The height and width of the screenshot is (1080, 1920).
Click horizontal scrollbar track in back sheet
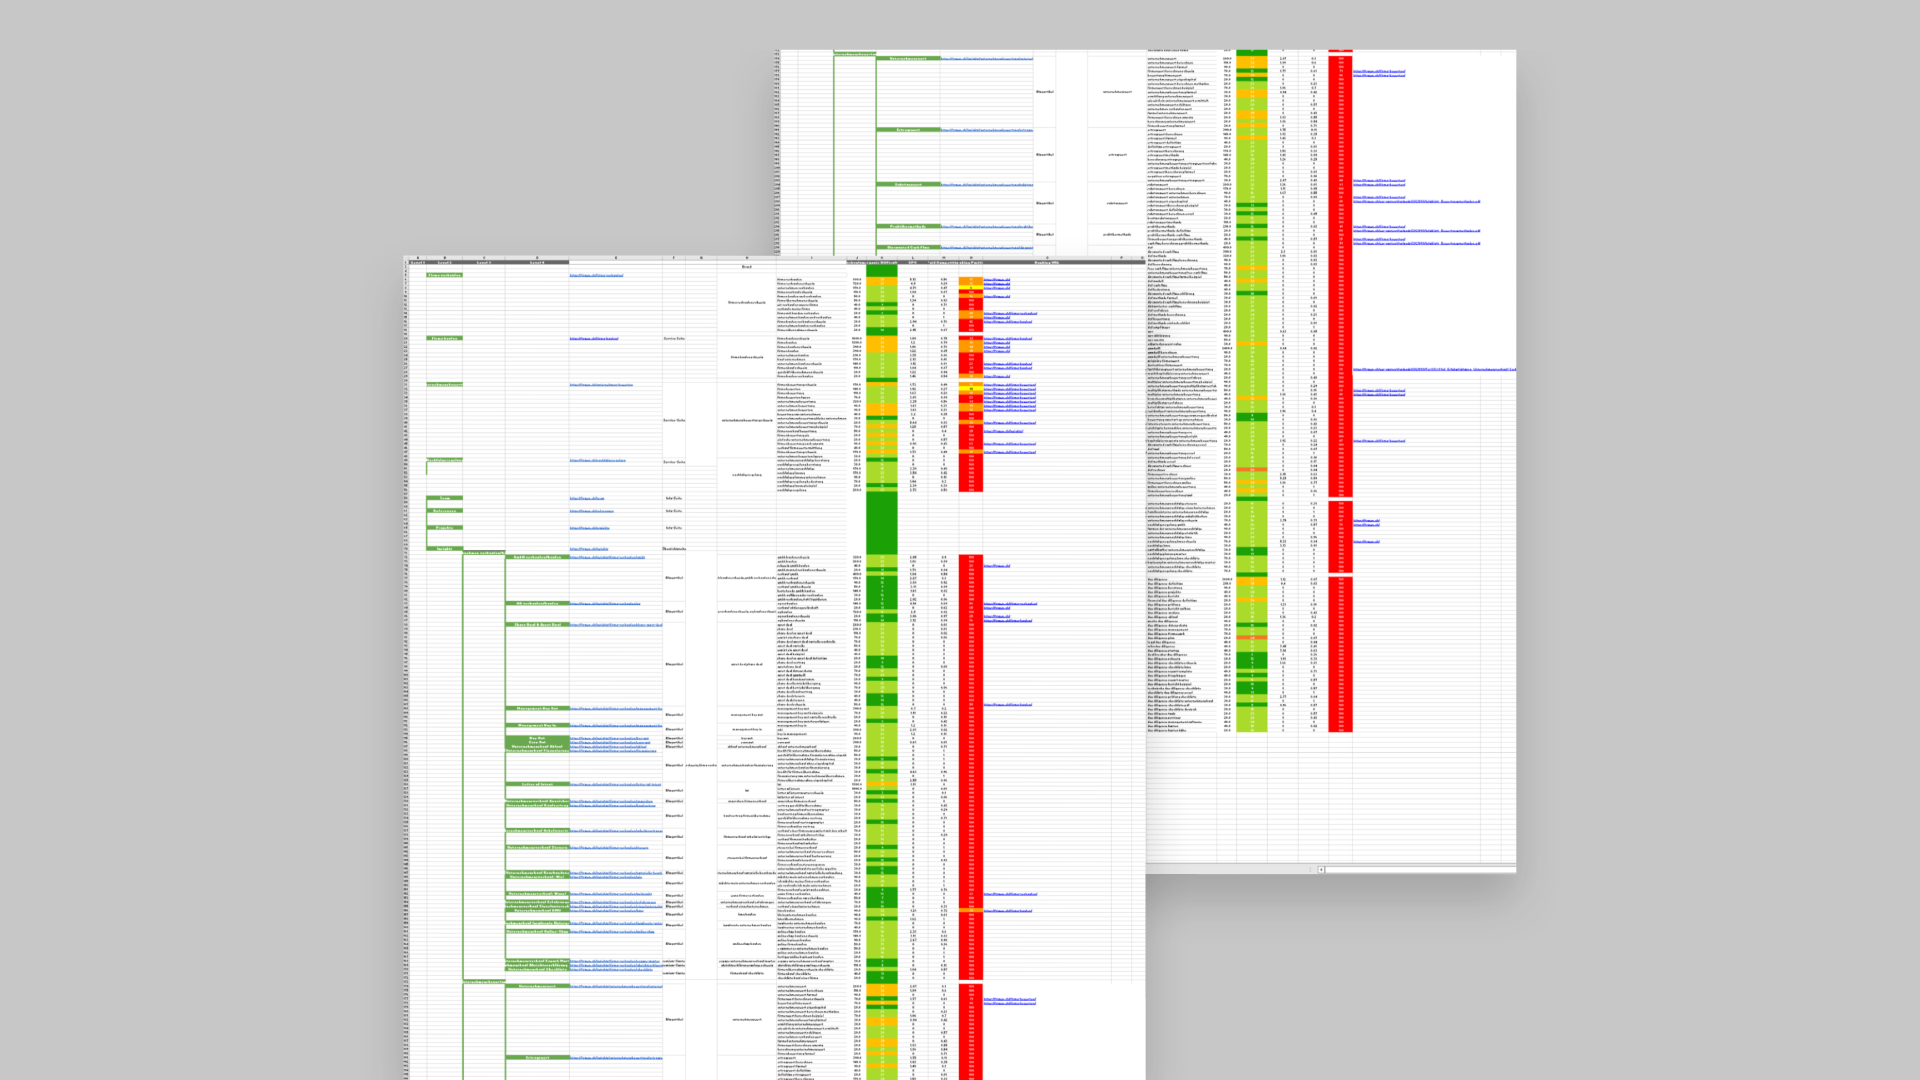coord(1420,869)
